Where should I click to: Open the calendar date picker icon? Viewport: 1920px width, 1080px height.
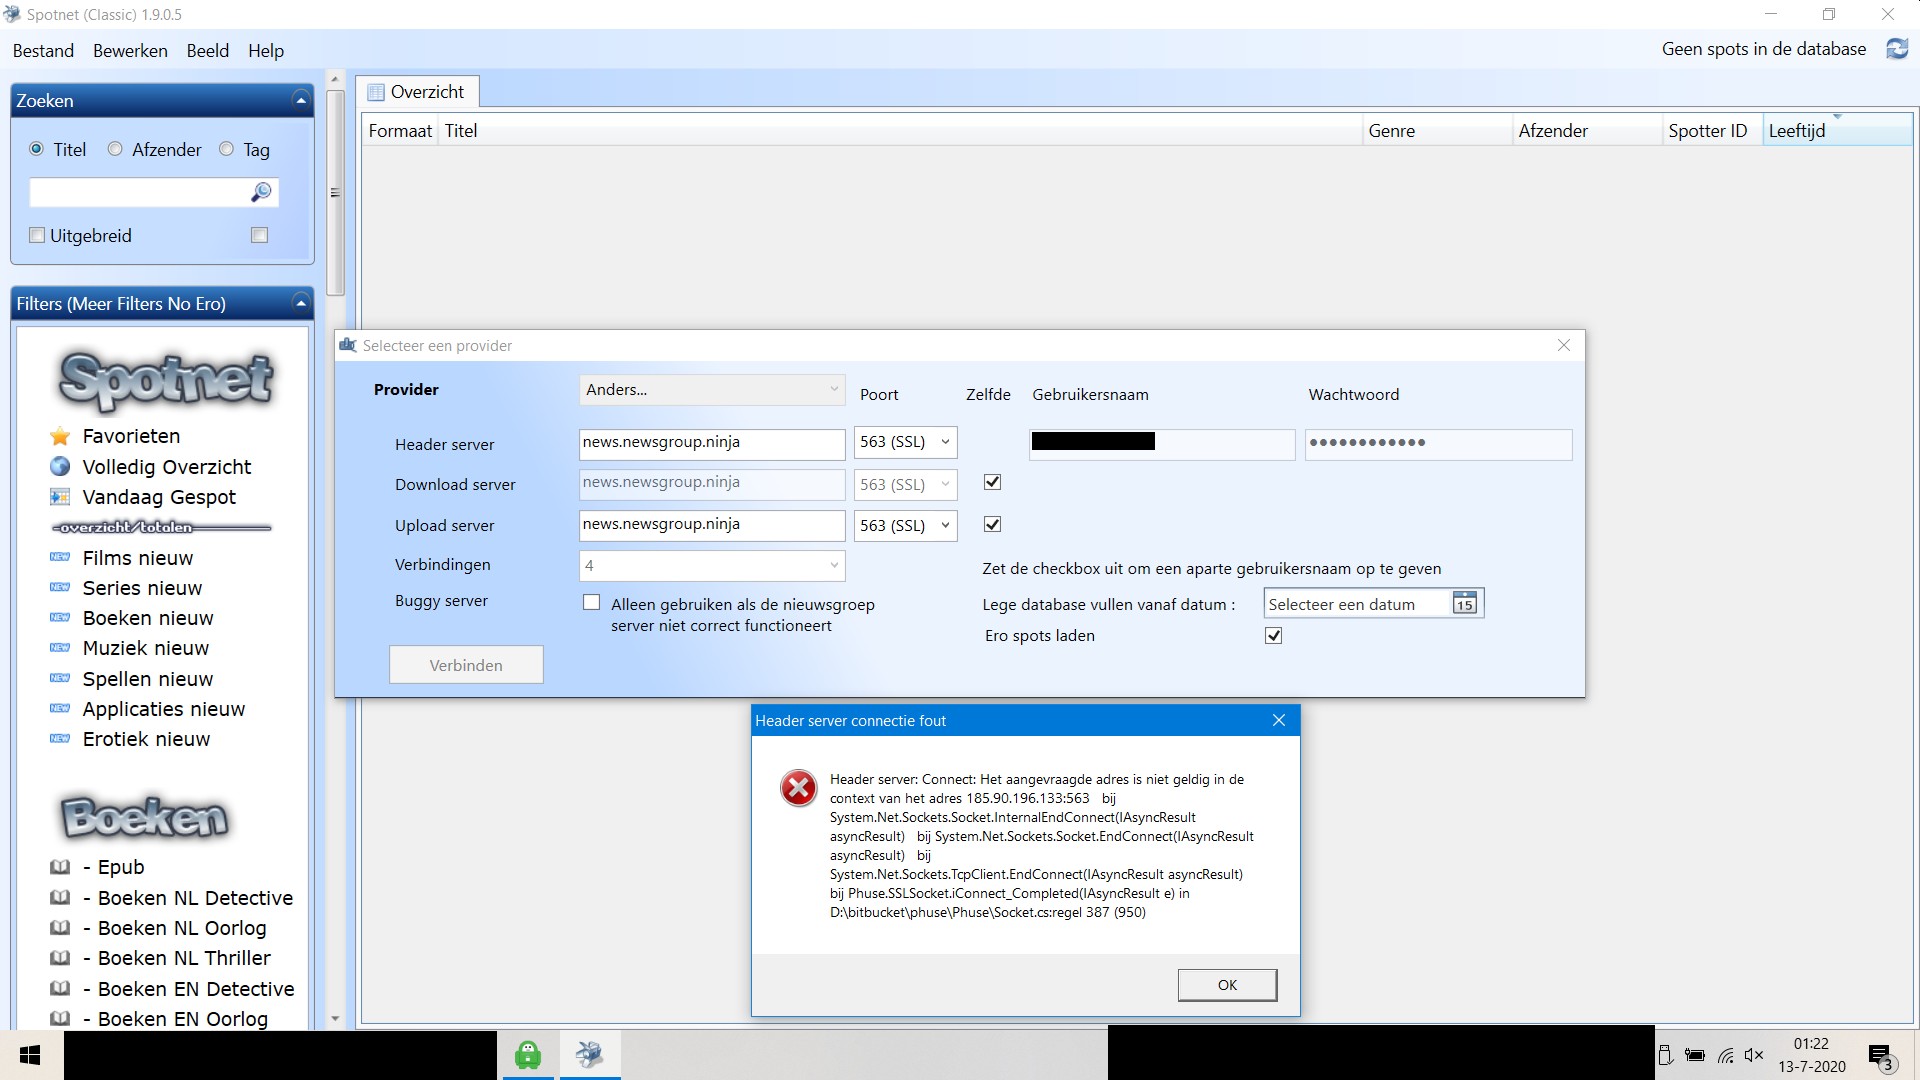pos(1464,603)
